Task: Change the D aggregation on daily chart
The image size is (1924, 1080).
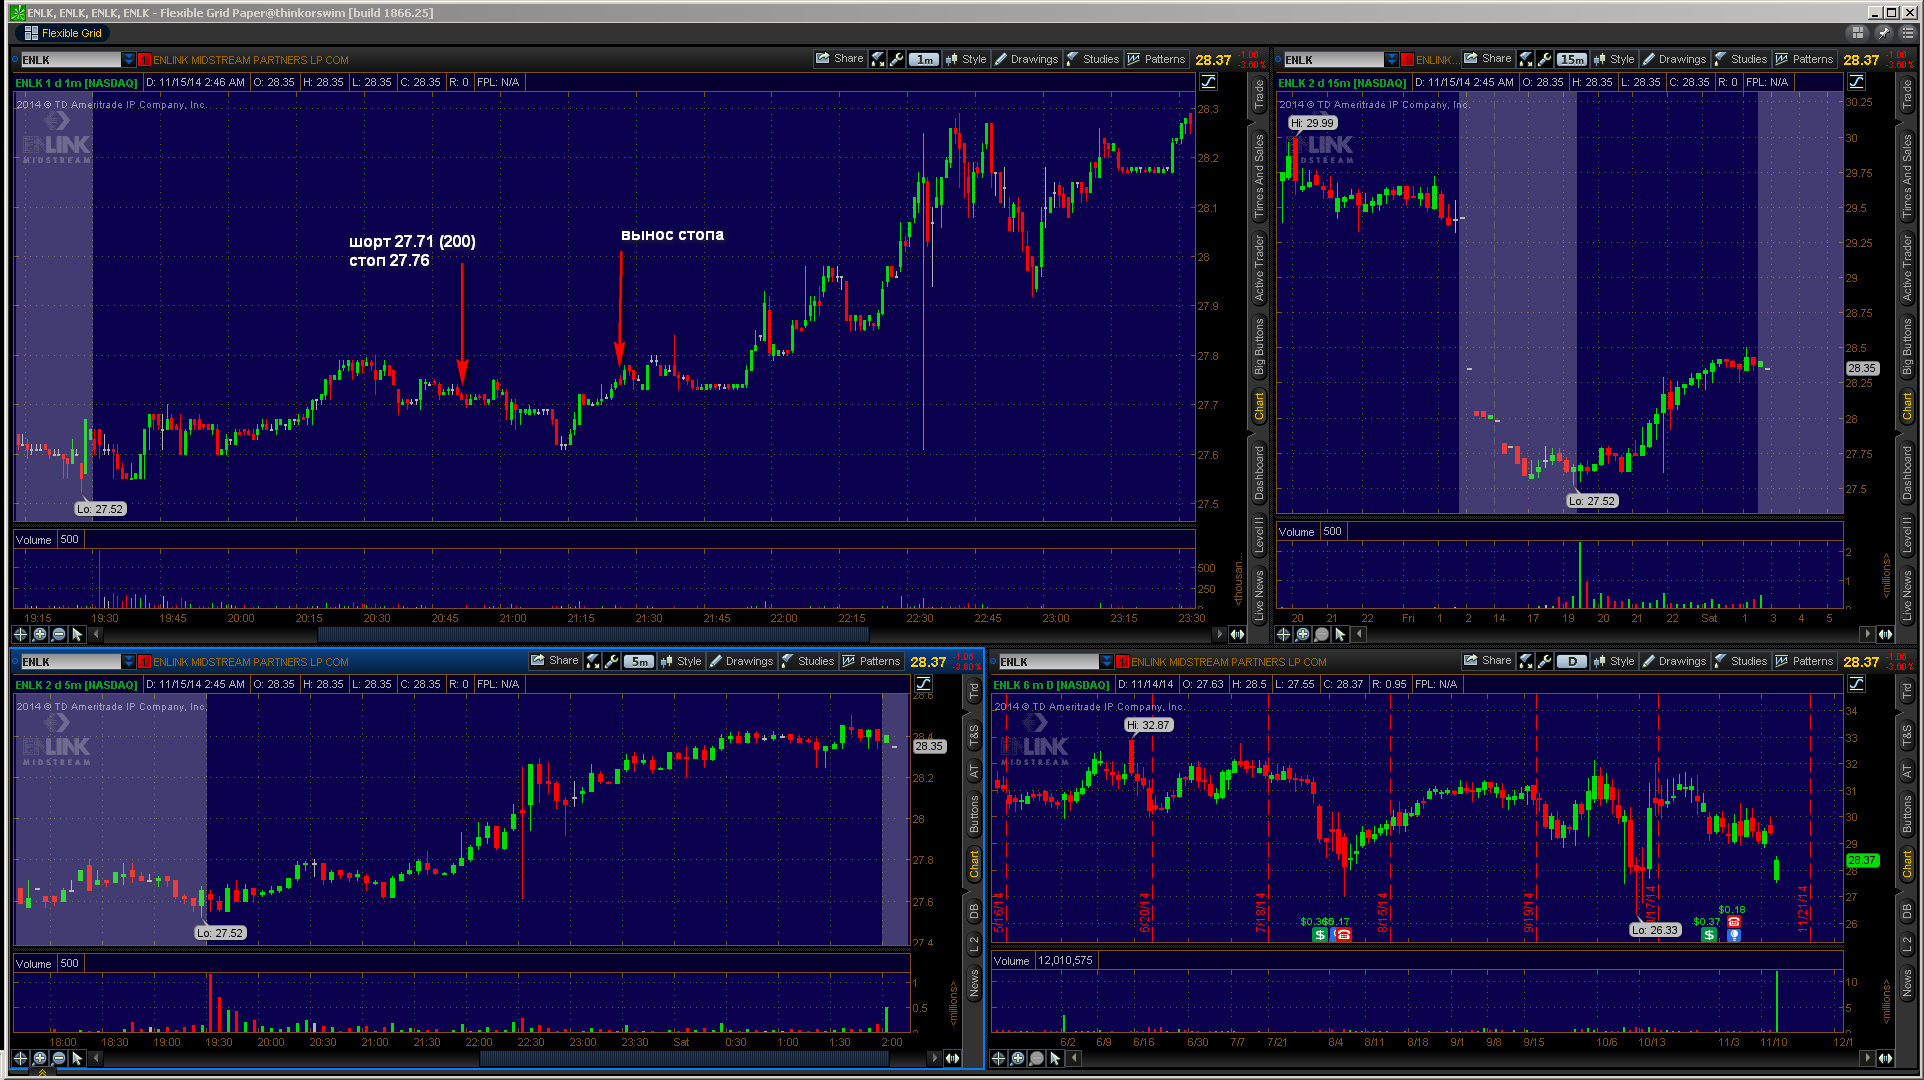Action: 1572,661
